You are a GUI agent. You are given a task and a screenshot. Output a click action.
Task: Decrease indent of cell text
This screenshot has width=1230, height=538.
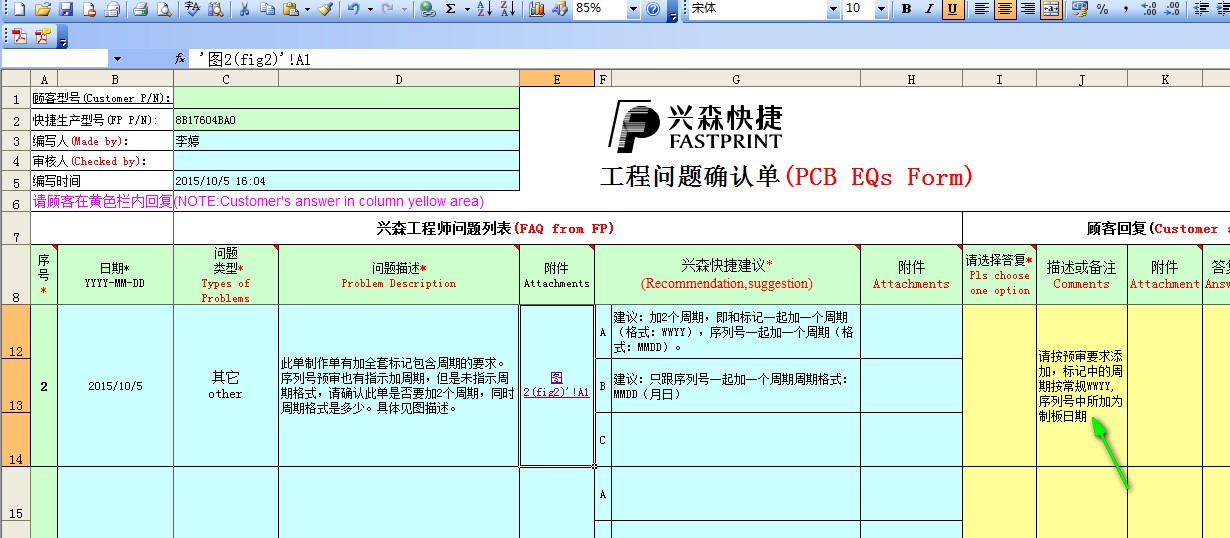[x=1200, y=9]
